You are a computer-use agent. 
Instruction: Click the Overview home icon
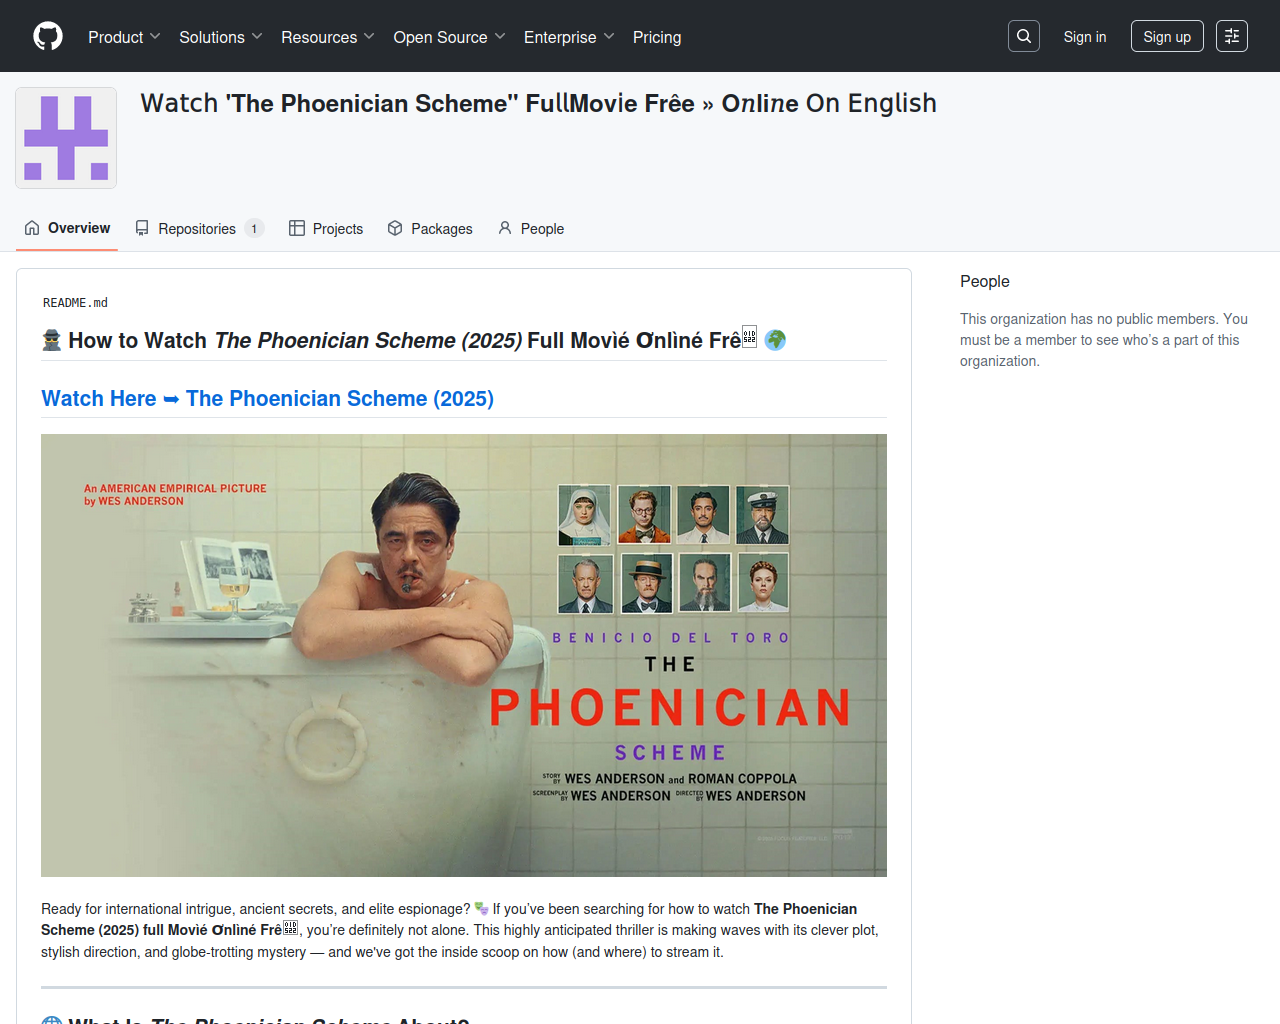tap(32, 228)
